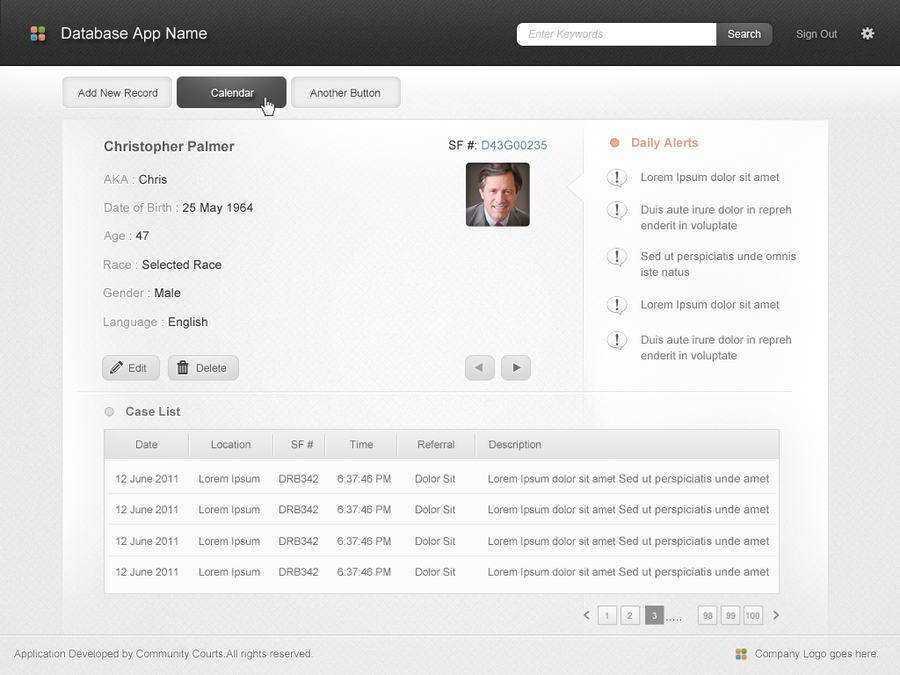
Task: Click the next record arrow icon
Action: click(x=515, y=367)
